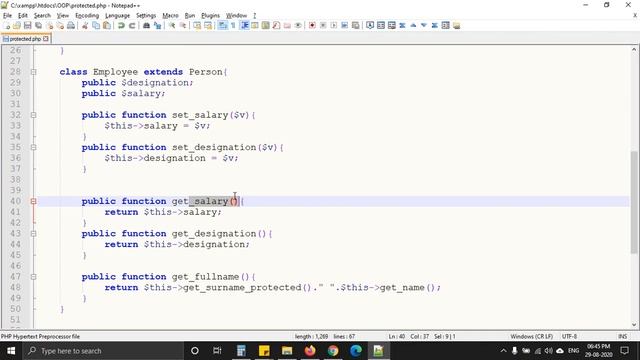The height and width of the screenshot is (360, 640).
Task: Open the Plugins menu
Action: (x=210, y=15)
